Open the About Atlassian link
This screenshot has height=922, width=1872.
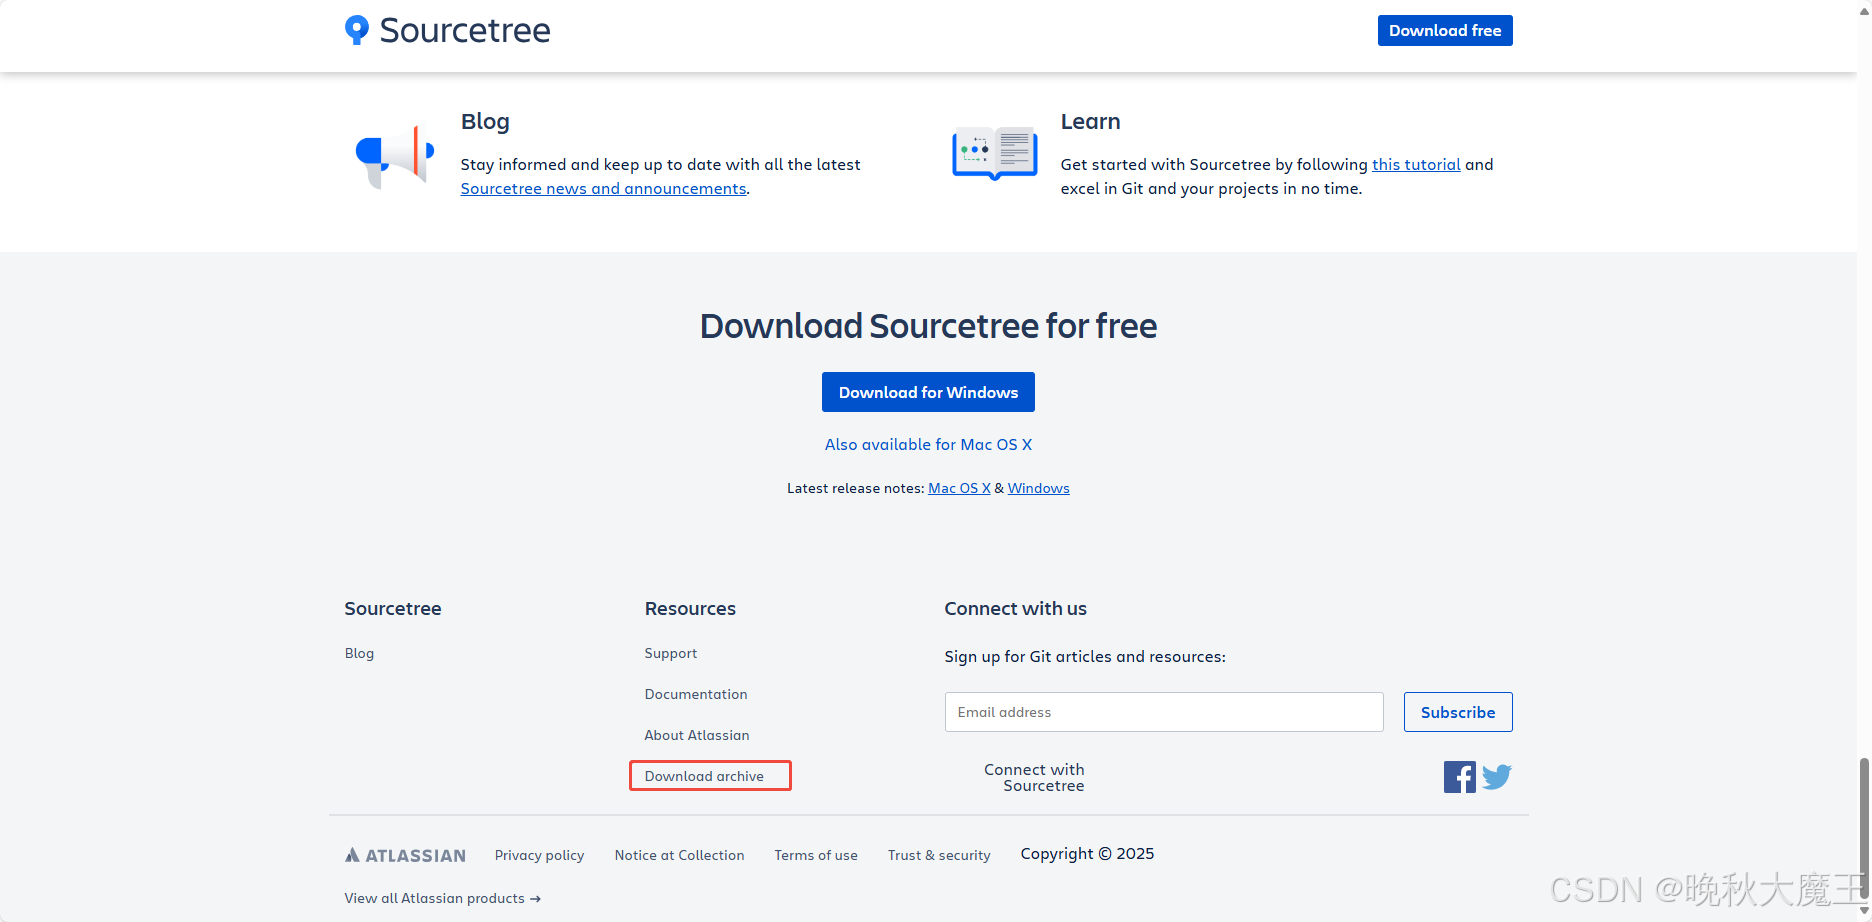(x=697, y=735)
